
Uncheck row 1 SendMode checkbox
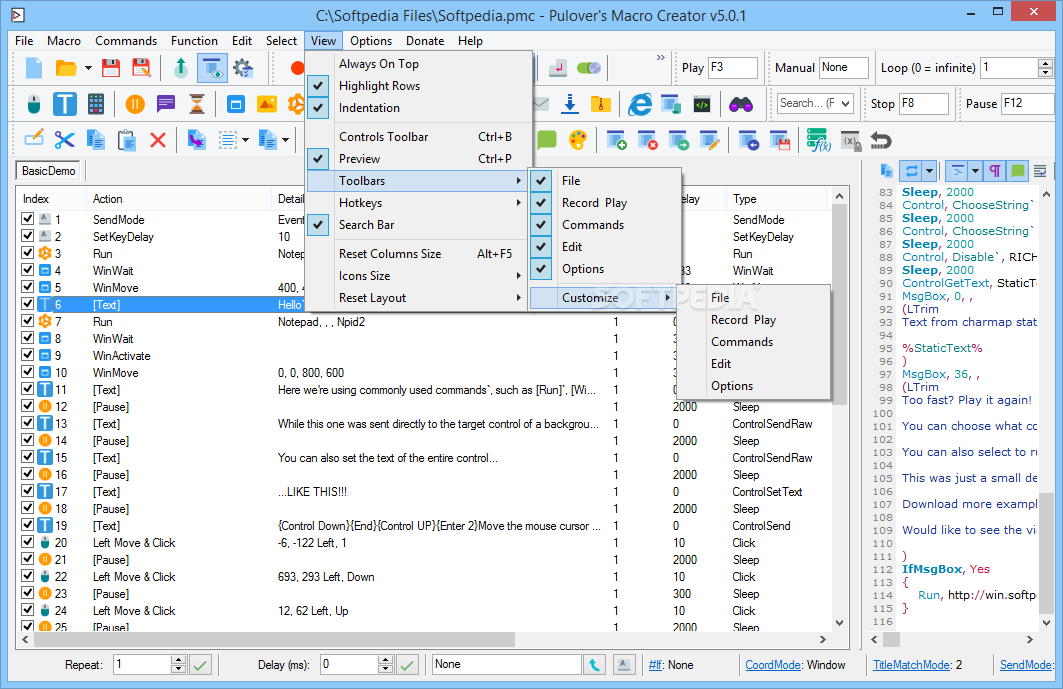(x=27, y=219)
